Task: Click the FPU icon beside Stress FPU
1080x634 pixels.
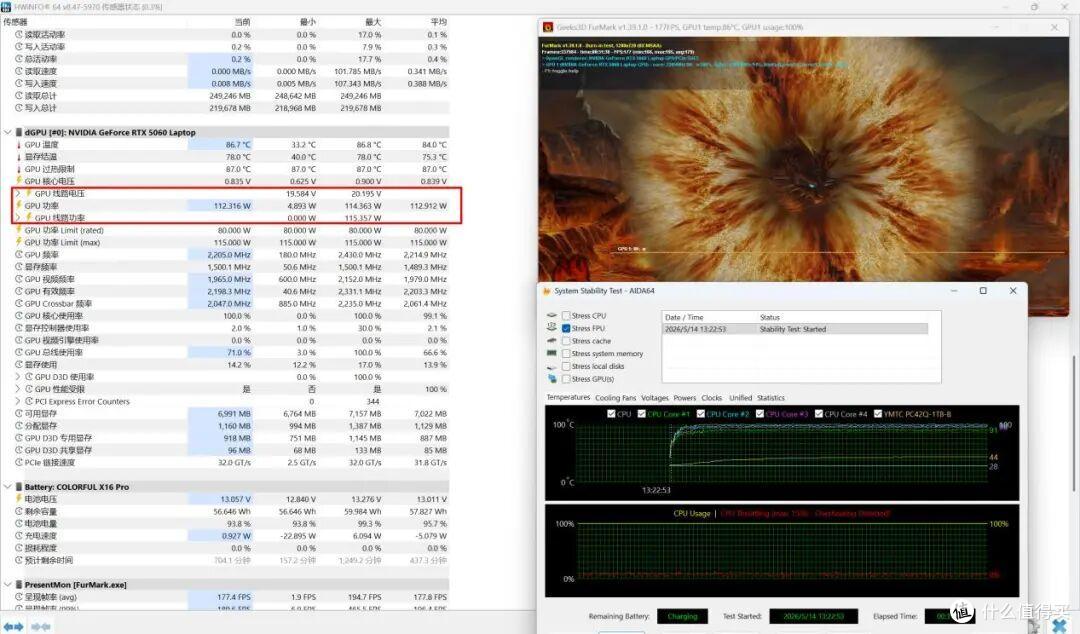Action: click(552, 328)
